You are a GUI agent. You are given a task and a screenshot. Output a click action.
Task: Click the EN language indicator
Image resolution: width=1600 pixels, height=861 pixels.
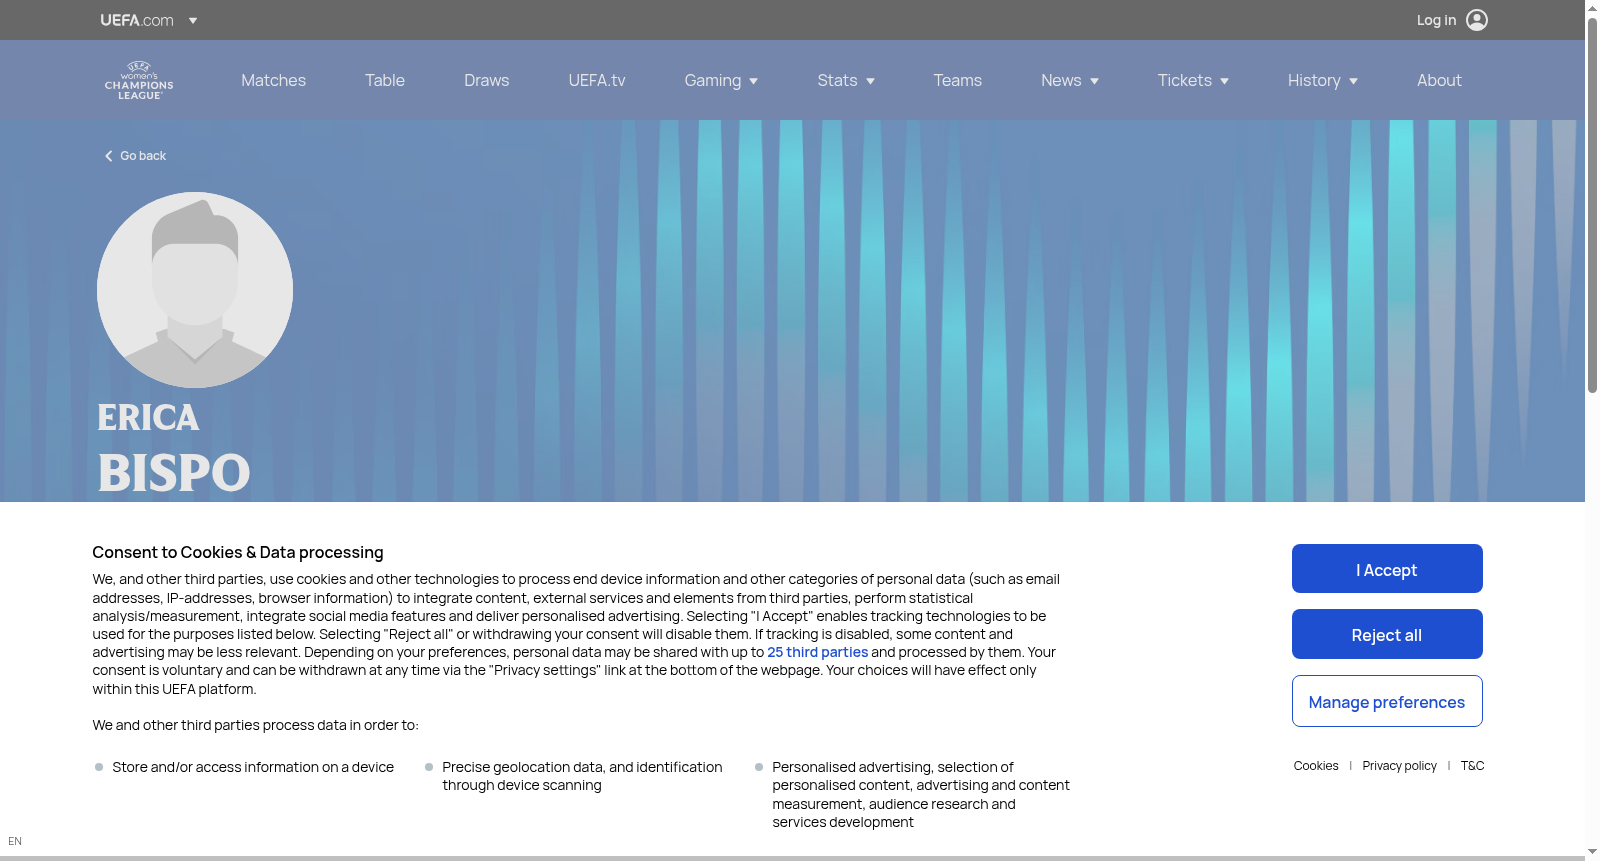click(x=15, y=841)
